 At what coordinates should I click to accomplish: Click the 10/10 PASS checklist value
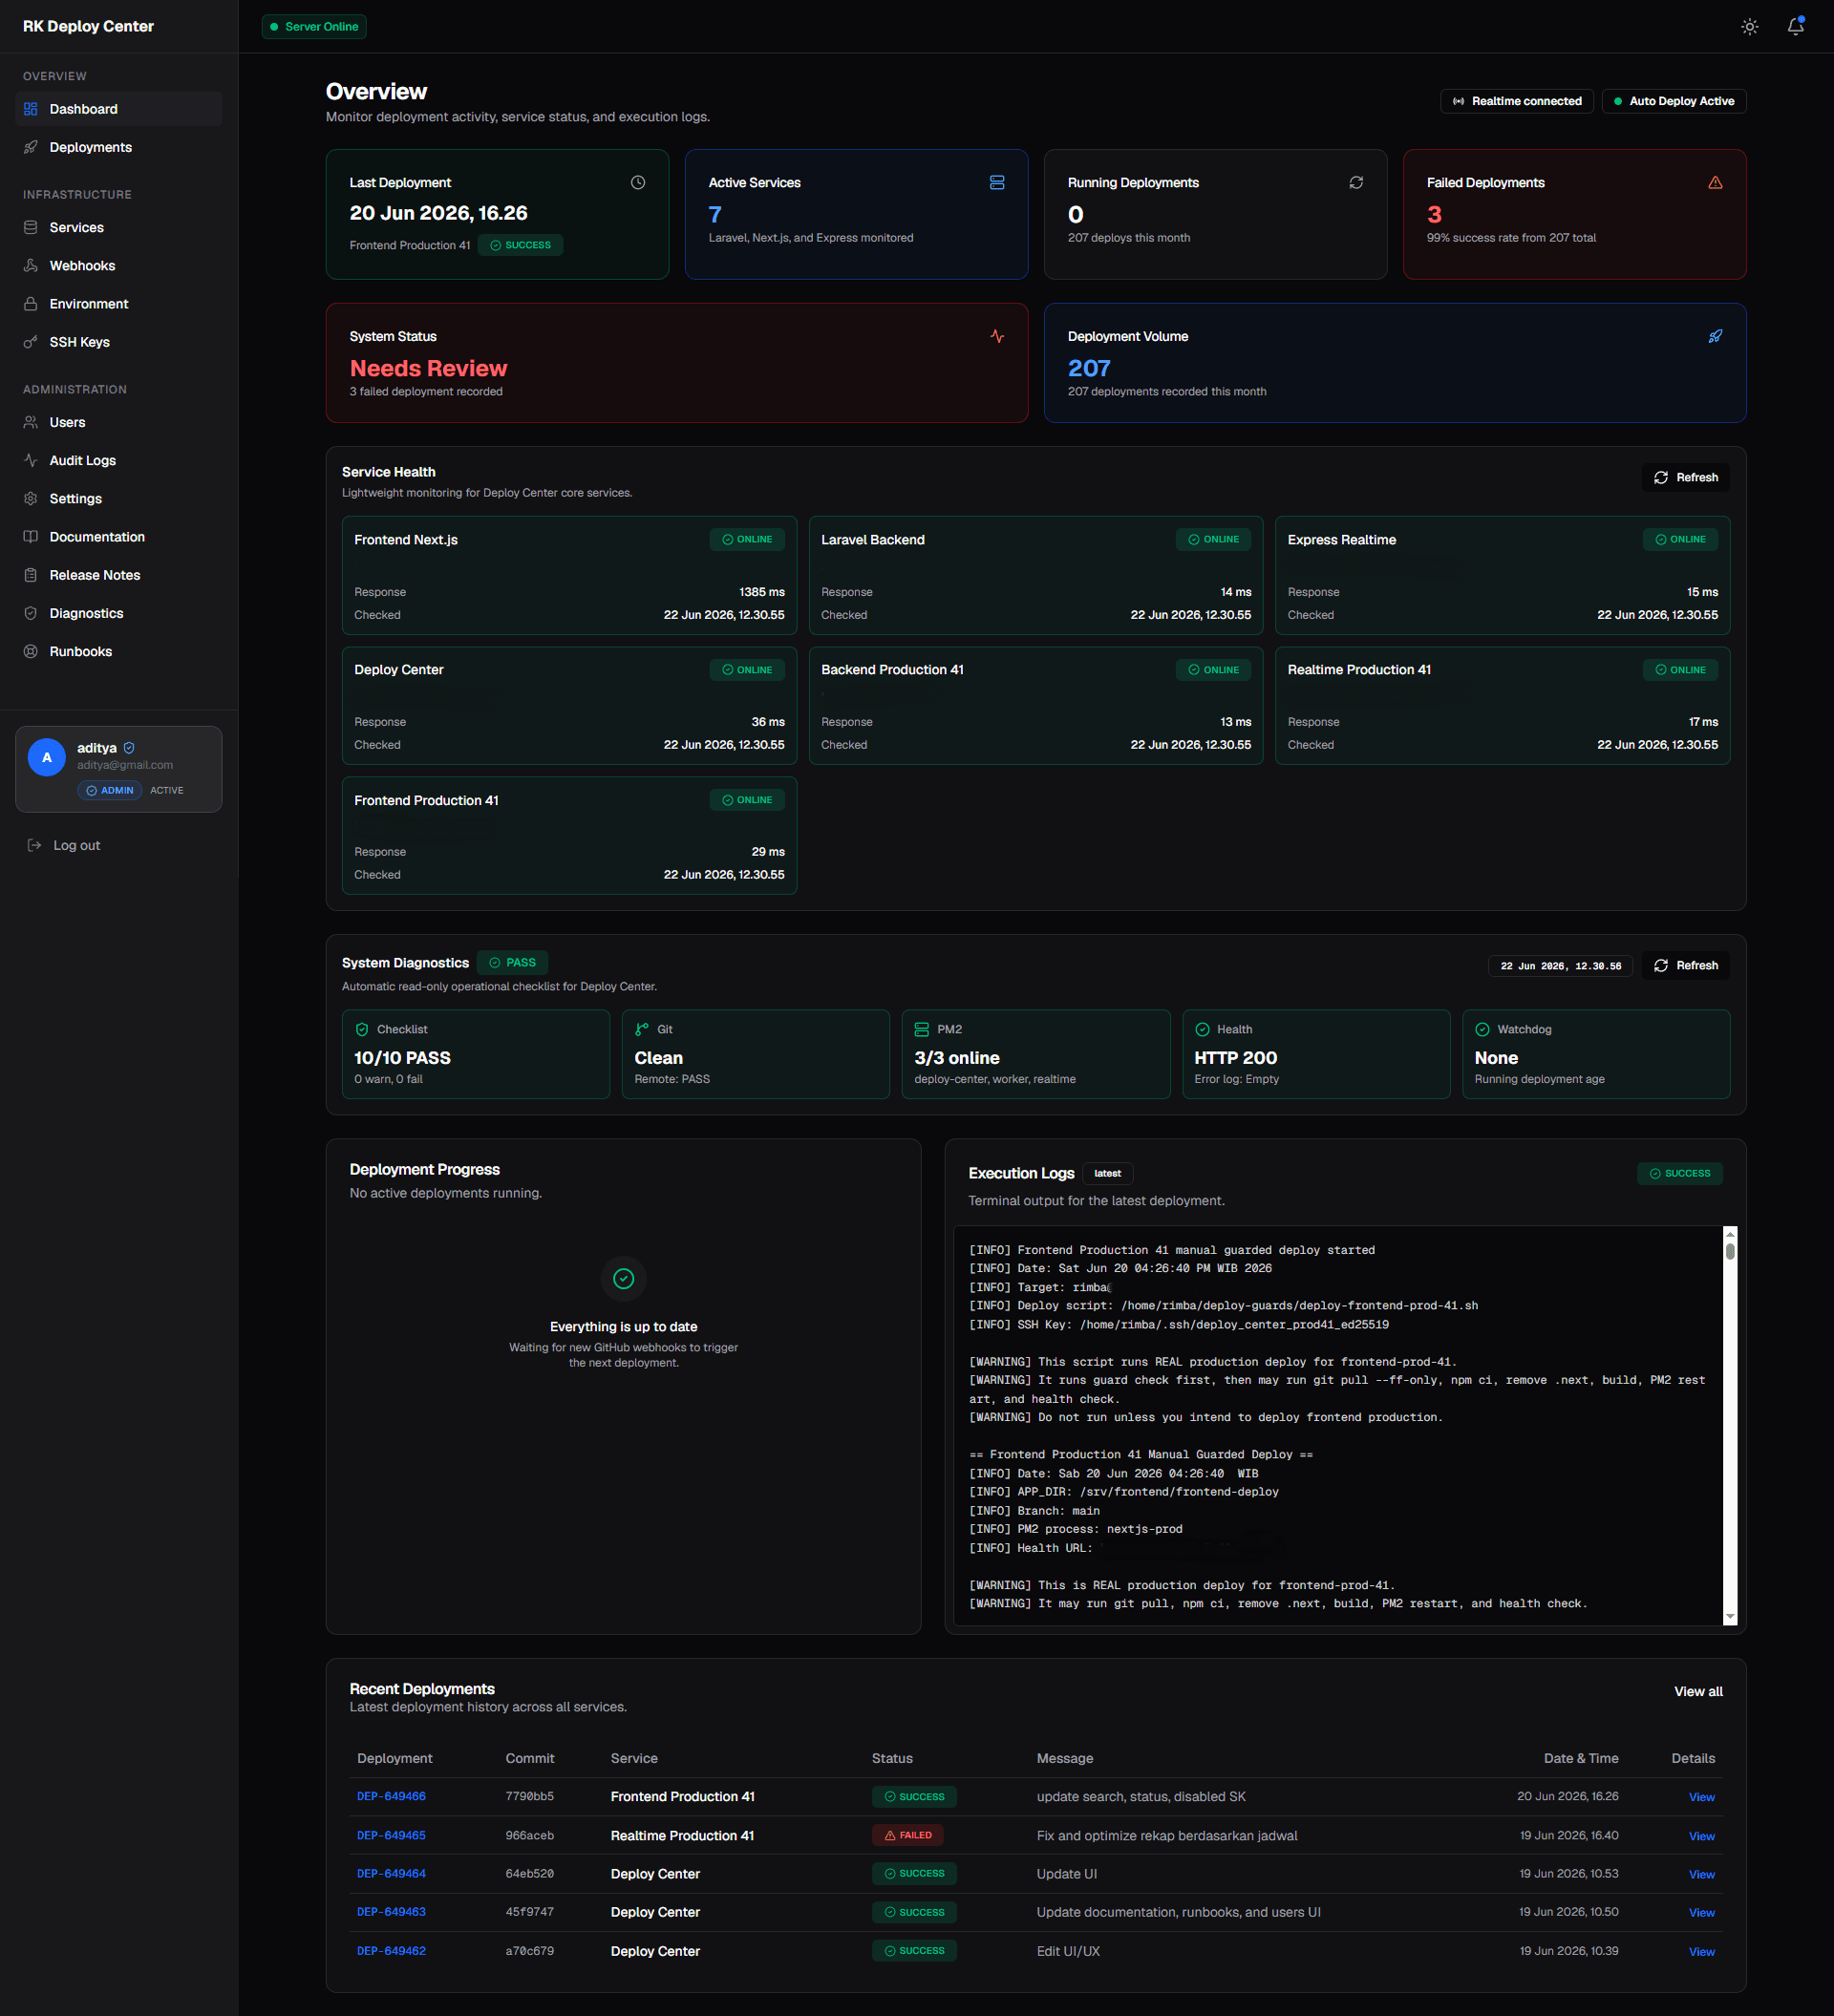pos(402,1057)
